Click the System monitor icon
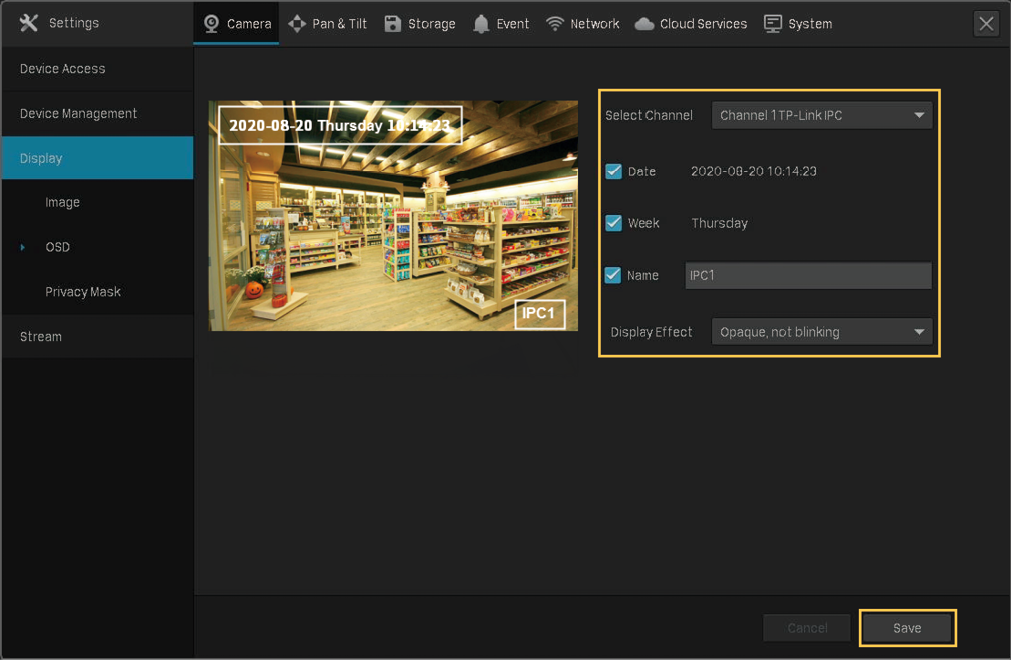Viewport: 1011px width, 660px height. (x=772, y=24)
